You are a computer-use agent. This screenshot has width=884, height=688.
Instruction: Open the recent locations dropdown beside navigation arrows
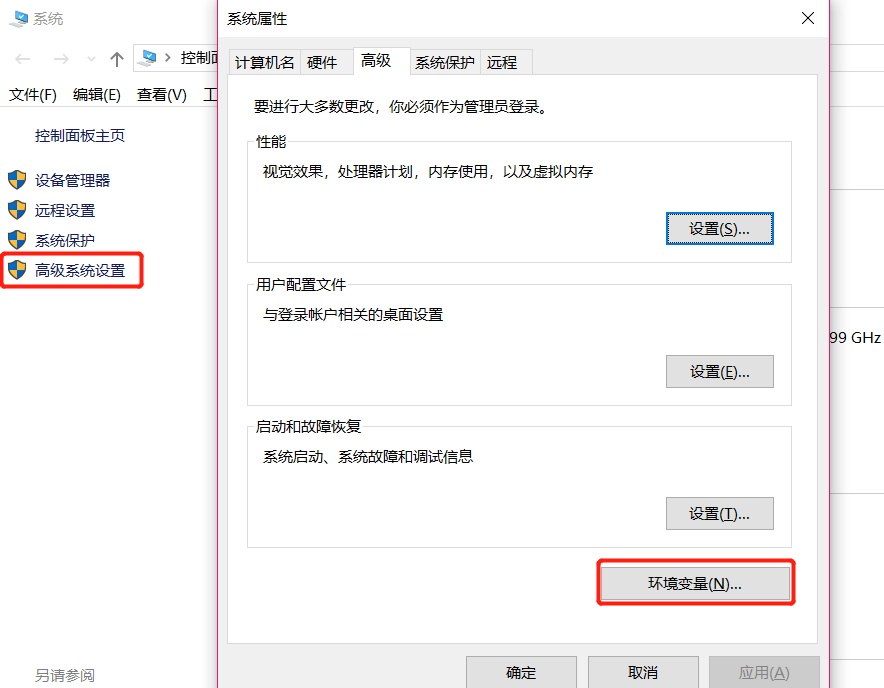(90, 58)
